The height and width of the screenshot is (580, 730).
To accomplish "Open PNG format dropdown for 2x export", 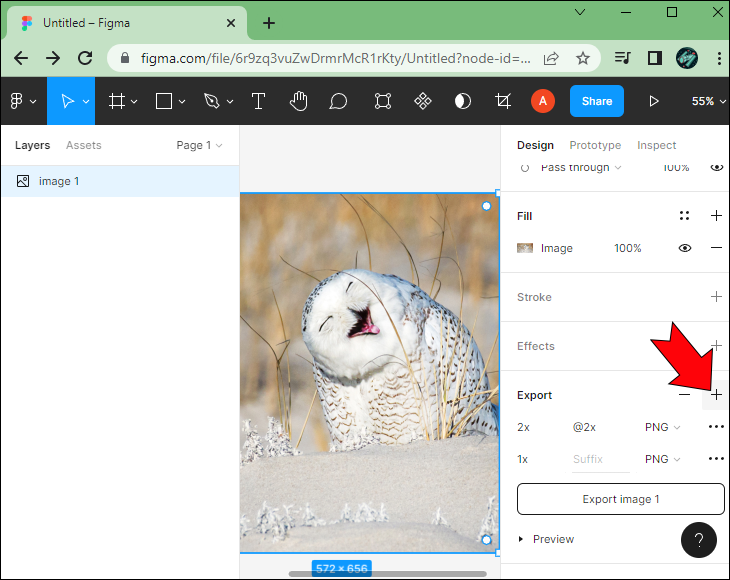I will click(662, 427).
